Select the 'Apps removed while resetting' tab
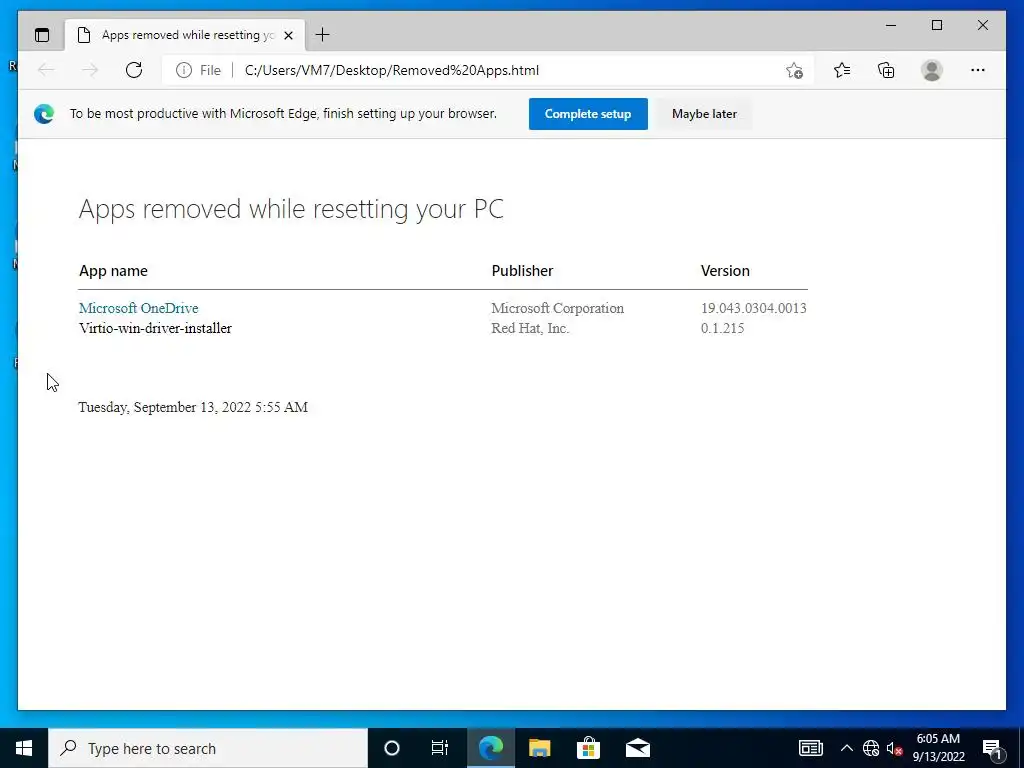 tap(185, 35)
